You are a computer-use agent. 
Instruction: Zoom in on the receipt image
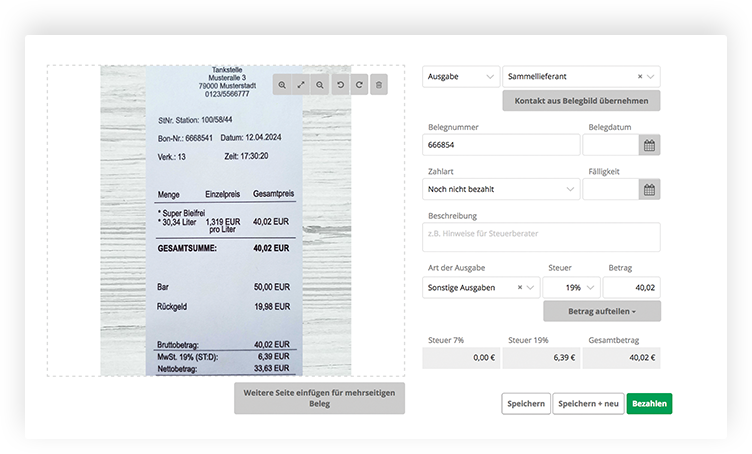point(282,85)
